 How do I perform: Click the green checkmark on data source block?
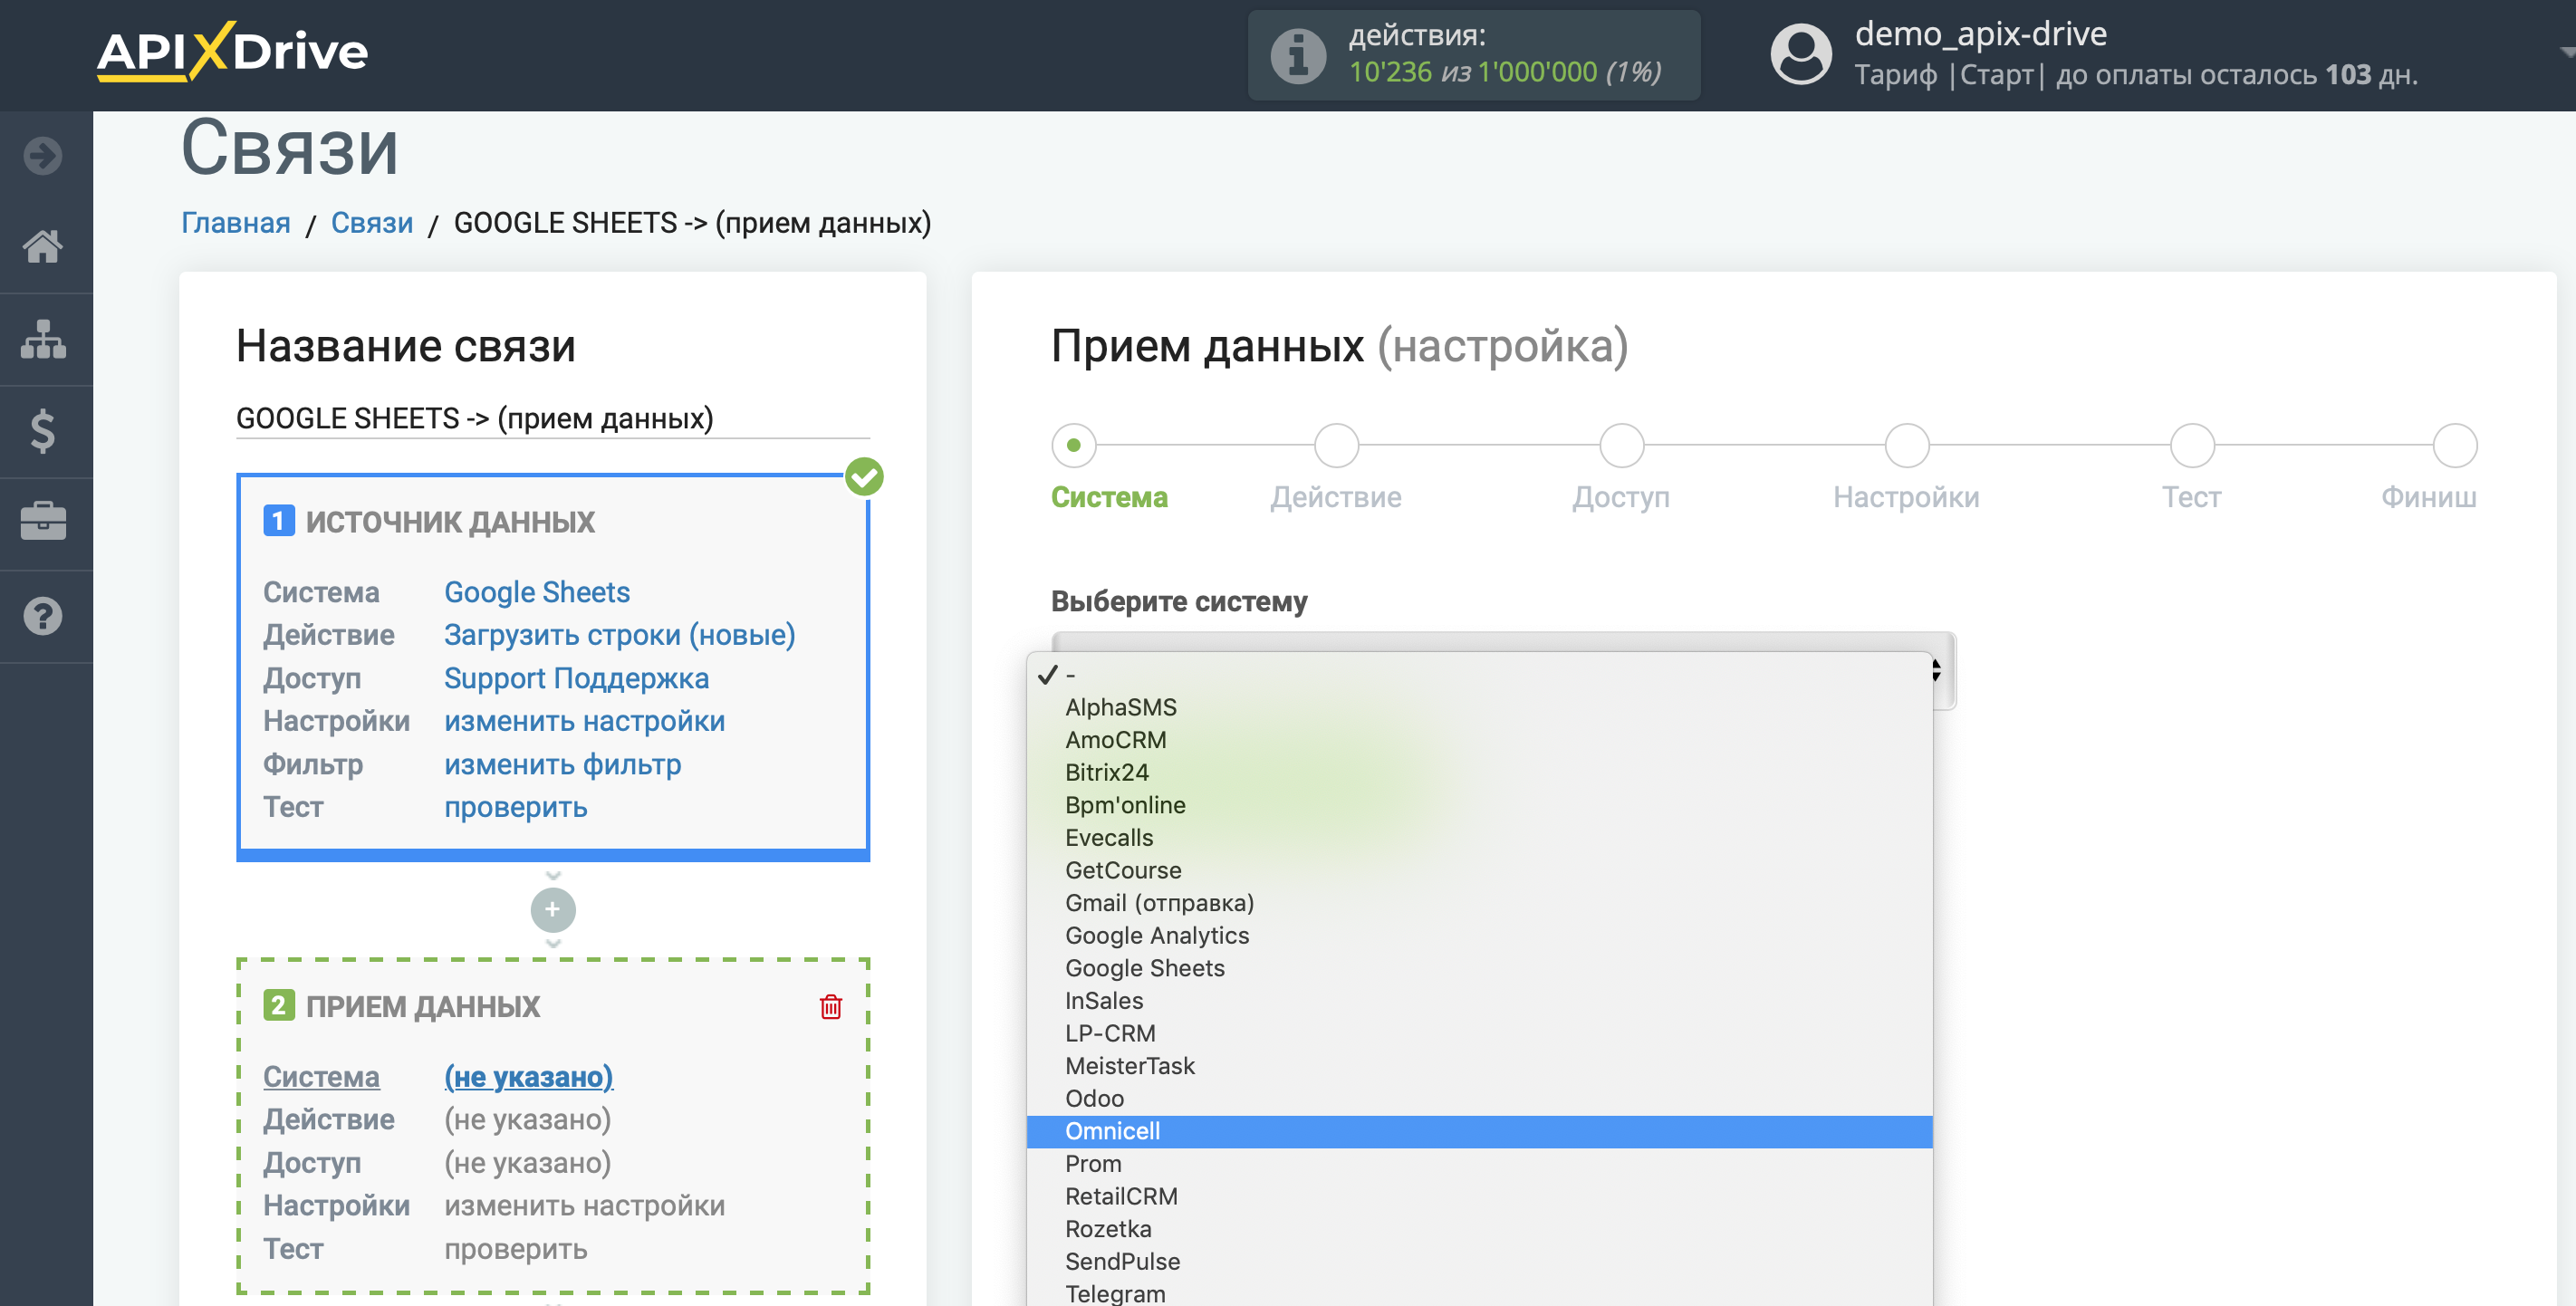[x=864, y=477]
